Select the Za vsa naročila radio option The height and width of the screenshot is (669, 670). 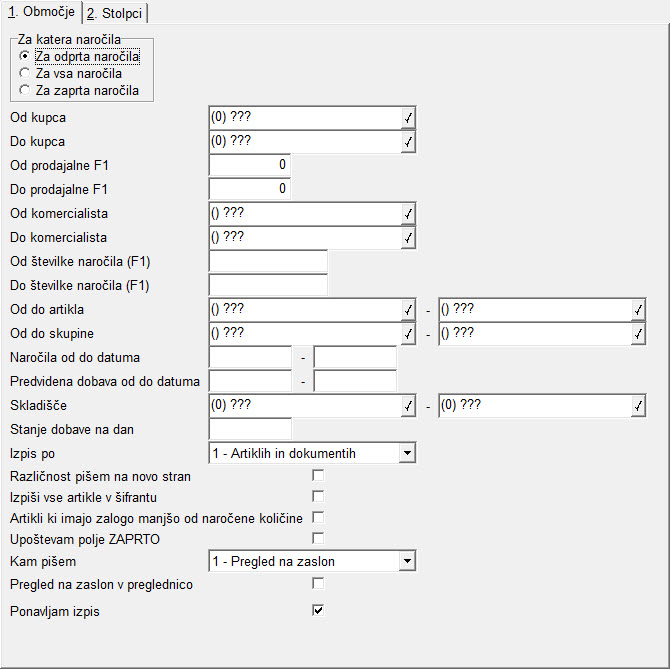click(25, 73)
